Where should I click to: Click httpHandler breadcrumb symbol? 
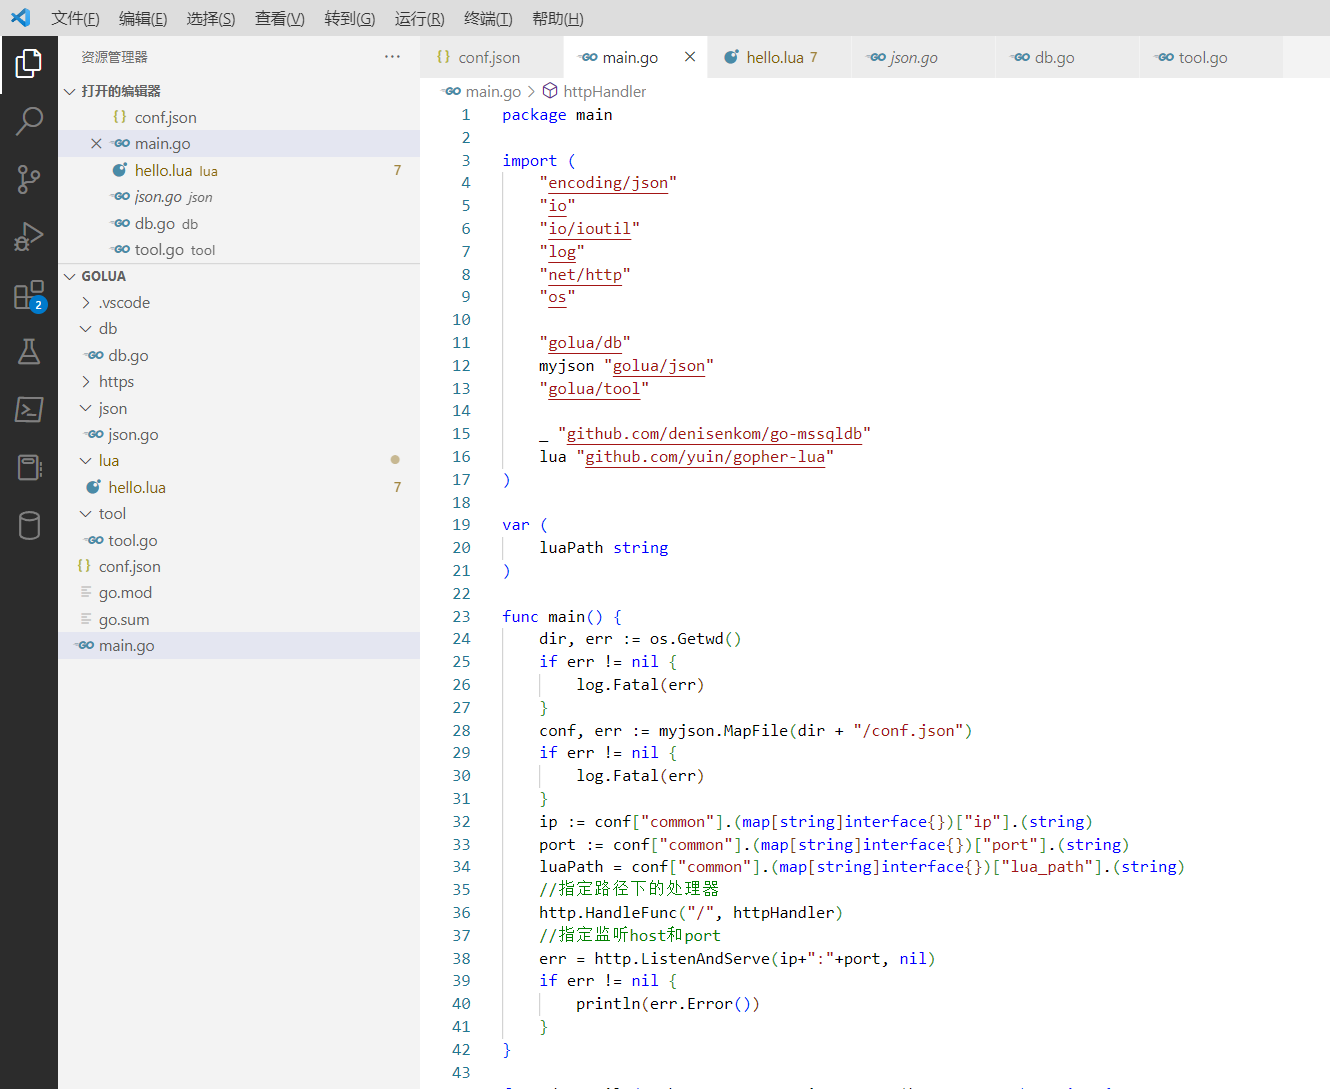(x=594, y=91)
